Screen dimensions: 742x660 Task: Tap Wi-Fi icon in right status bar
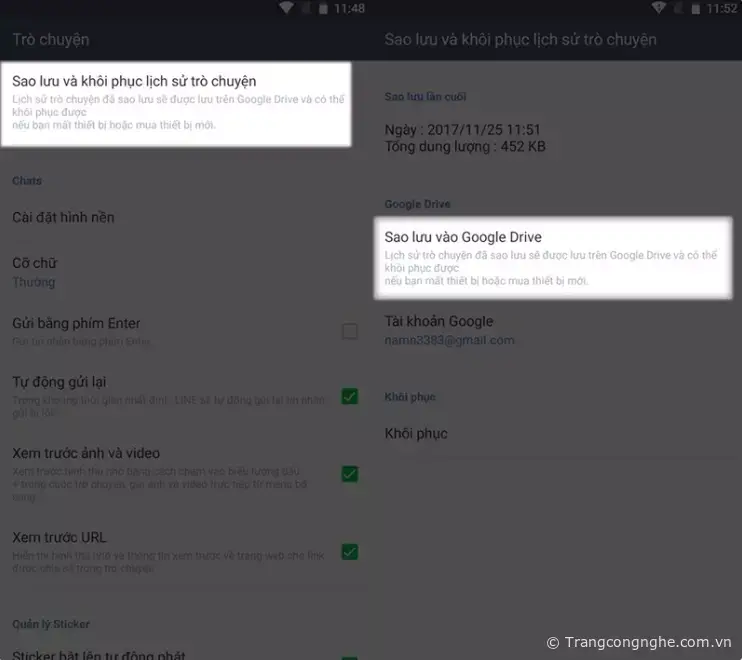[659, 8]
